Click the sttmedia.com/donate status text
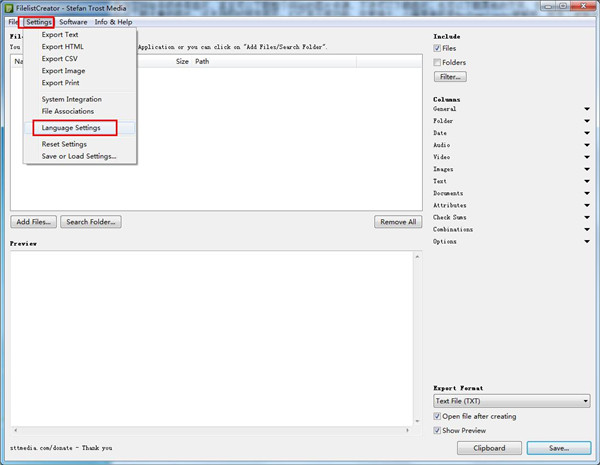 (x=61, y=448)
